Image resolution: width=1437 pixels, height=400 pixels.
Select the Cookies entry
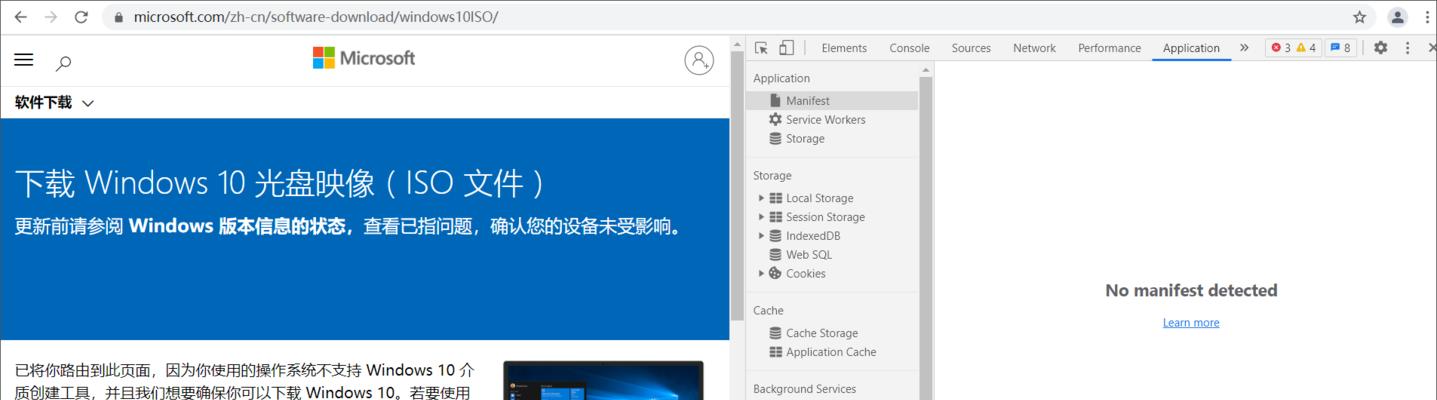pyautogui.click(x=805, y=274)
